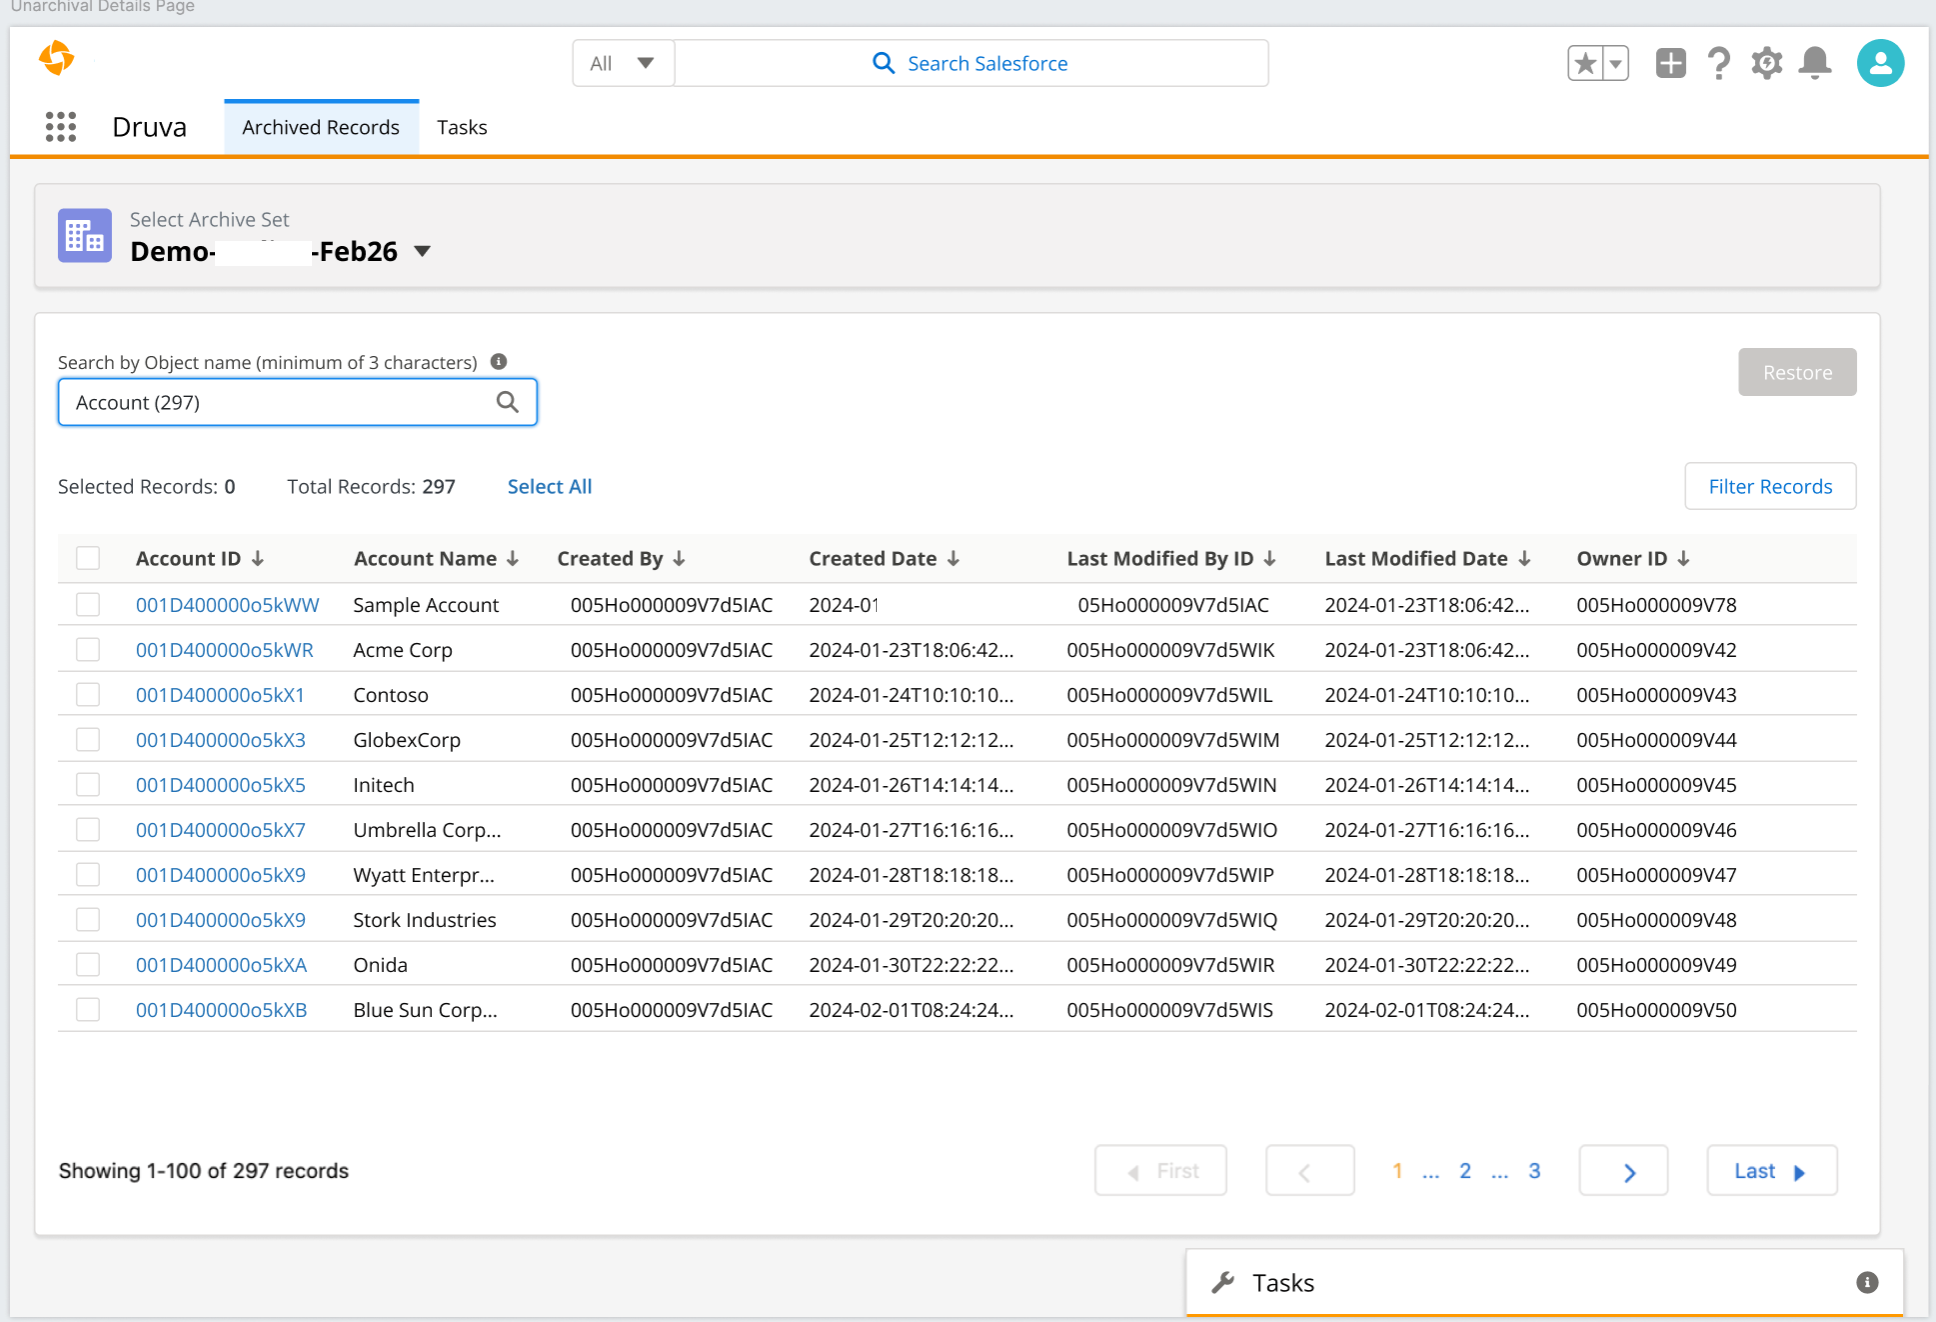The width and height of the screenshot is (1936, 1322).
Task: Click the search magnifier in Salesforce search
Action: pyautogui.click(x=883, y=63)
